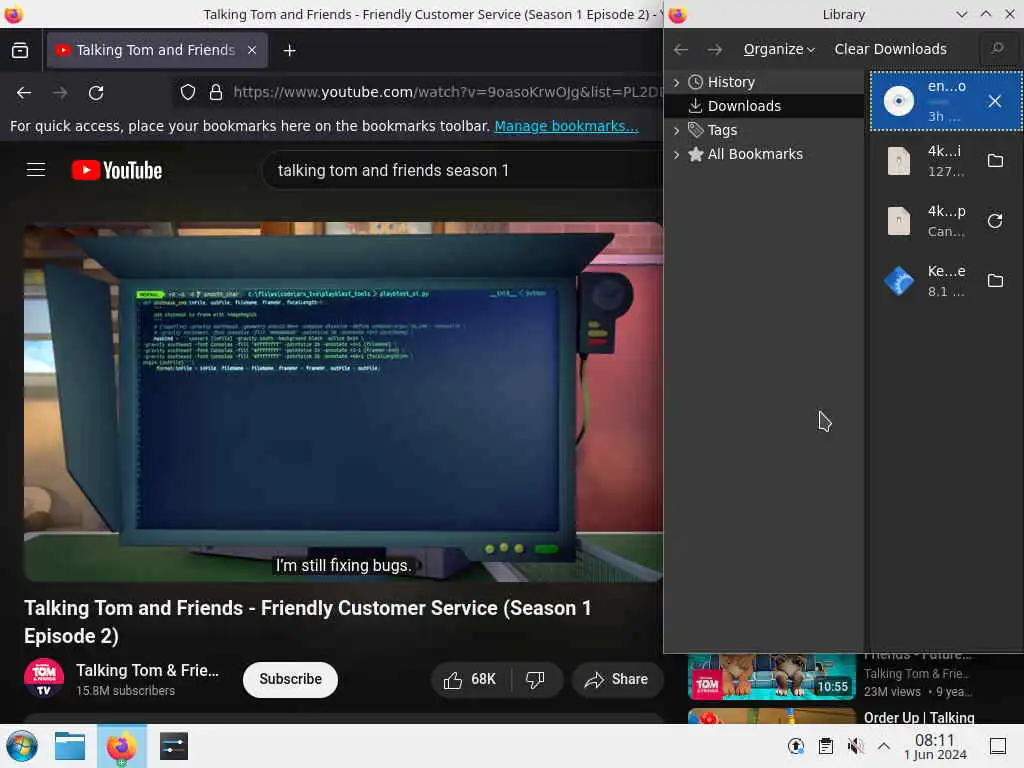1024x768 pixels.
Task: Select the canceled 4k...p download entry
Action: coord(946,221)
